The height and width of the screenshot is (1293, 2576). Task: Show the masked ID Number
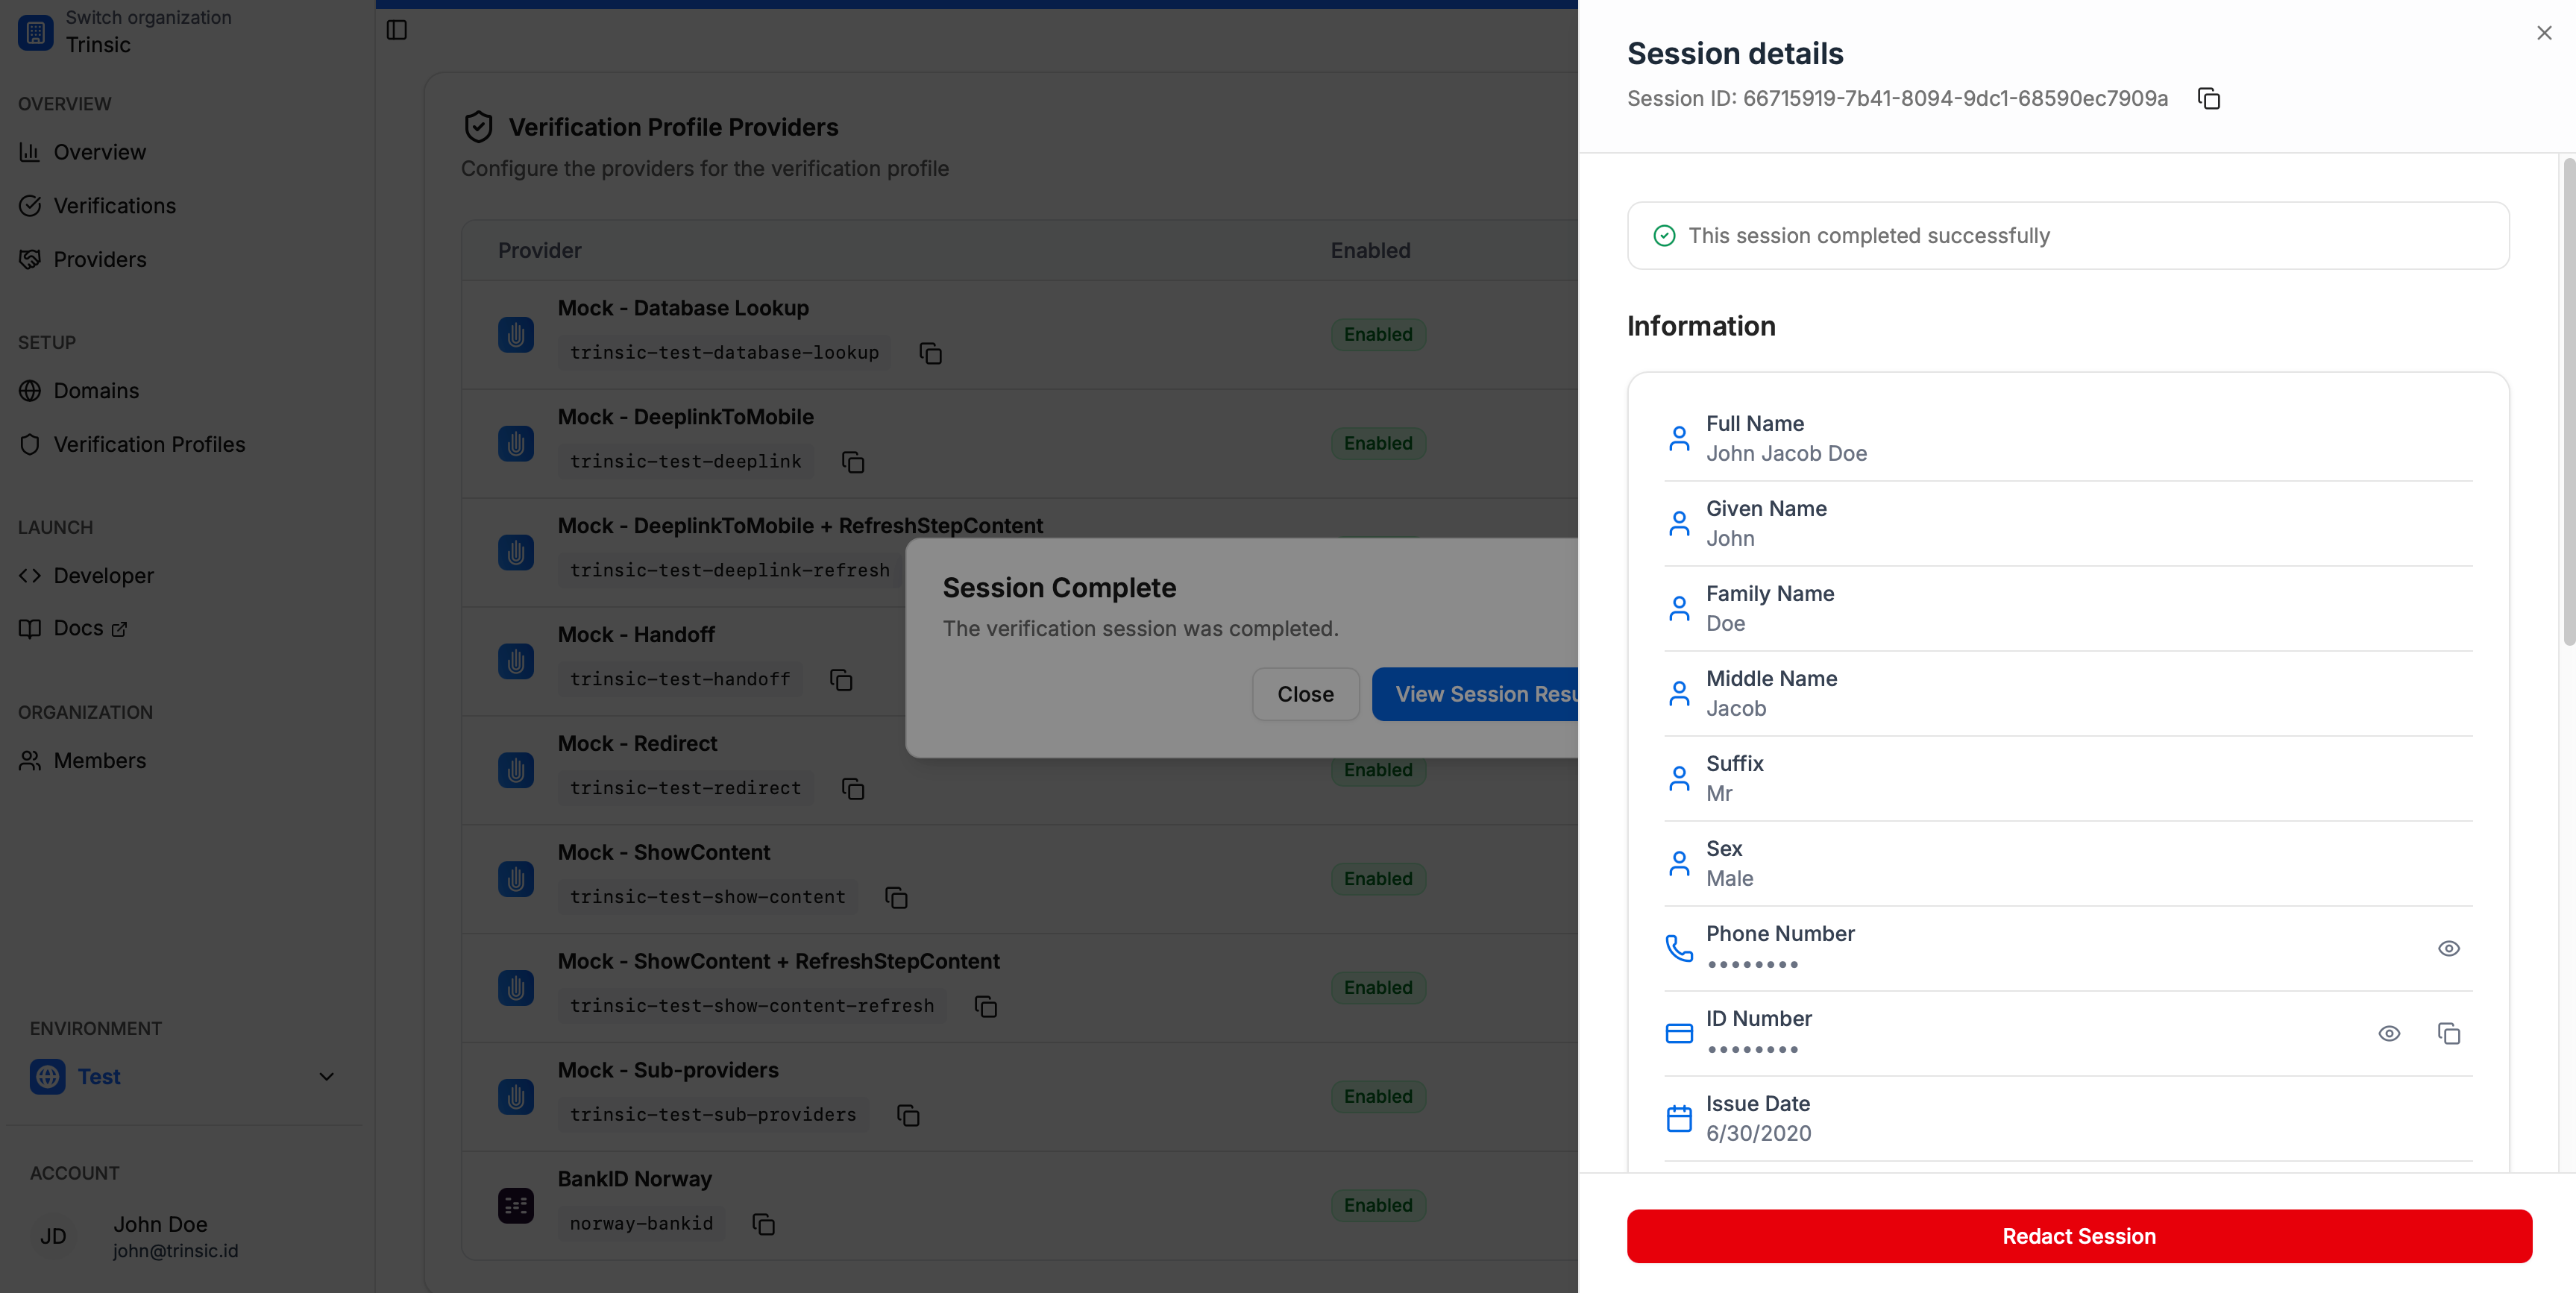click(x=2388, y=1033)
